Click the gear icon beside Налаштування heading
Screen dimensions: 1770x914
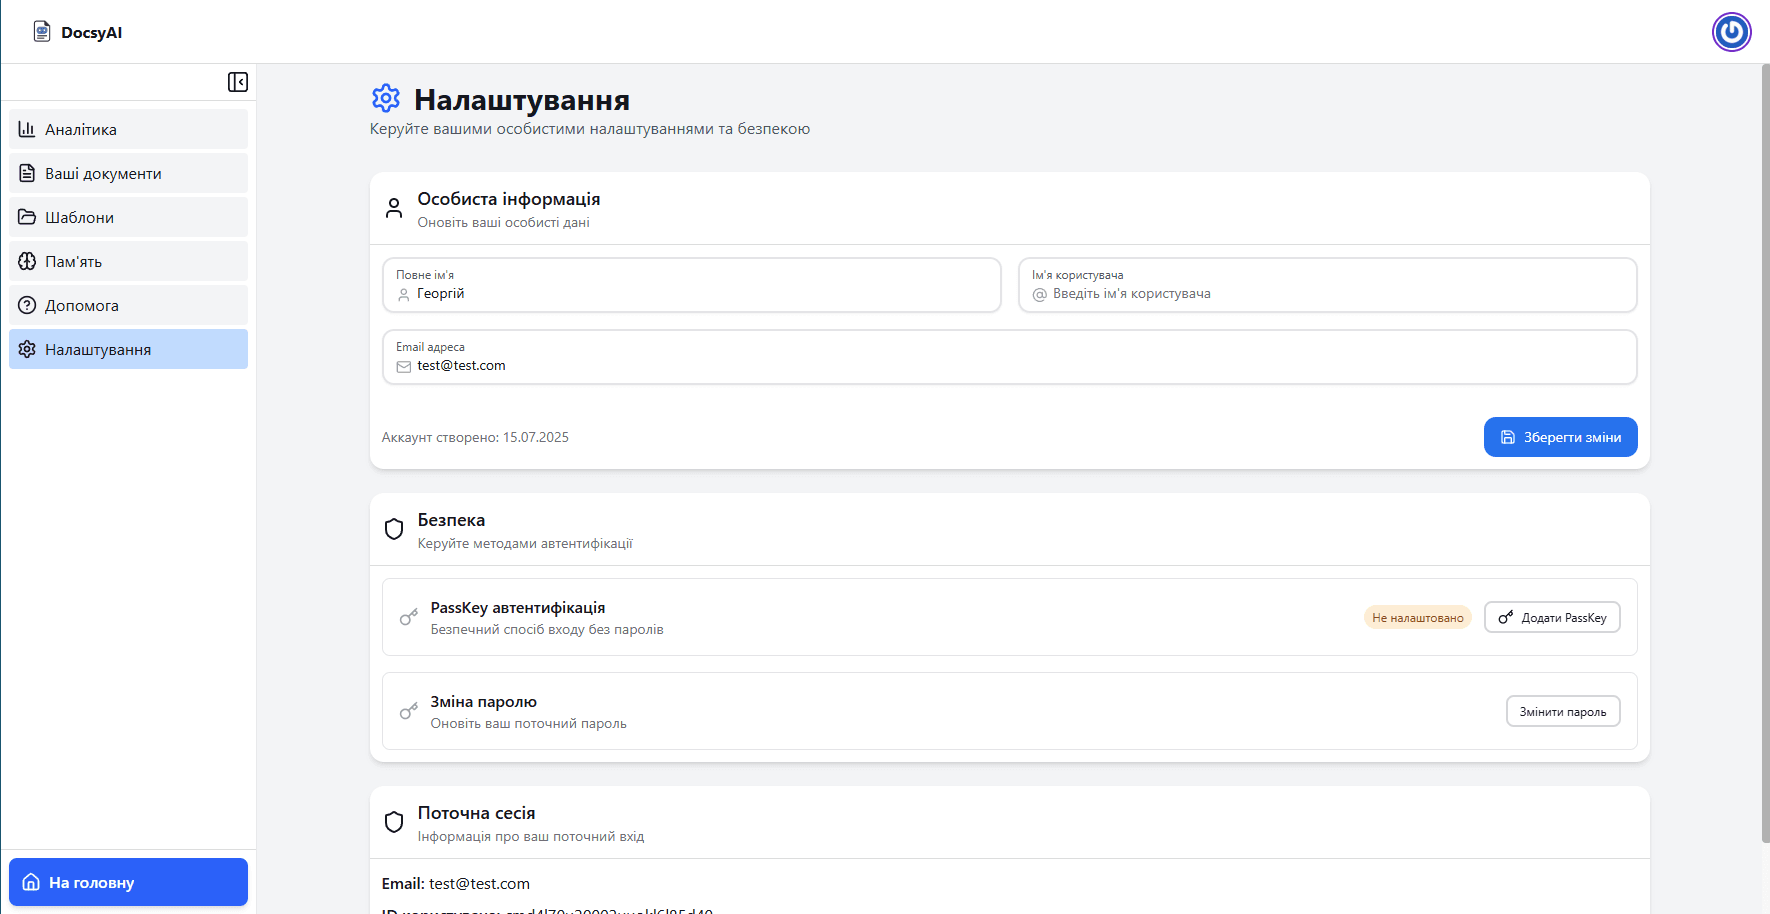(x=386, y=98)
